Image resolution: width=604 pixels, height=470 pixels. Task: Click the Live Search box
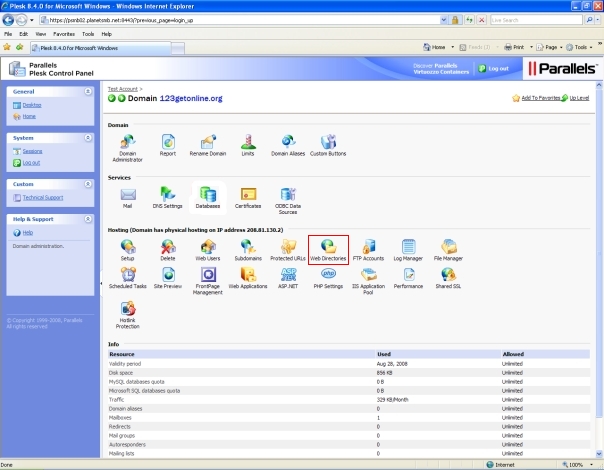pyautogui.click(x=536, y=20)
